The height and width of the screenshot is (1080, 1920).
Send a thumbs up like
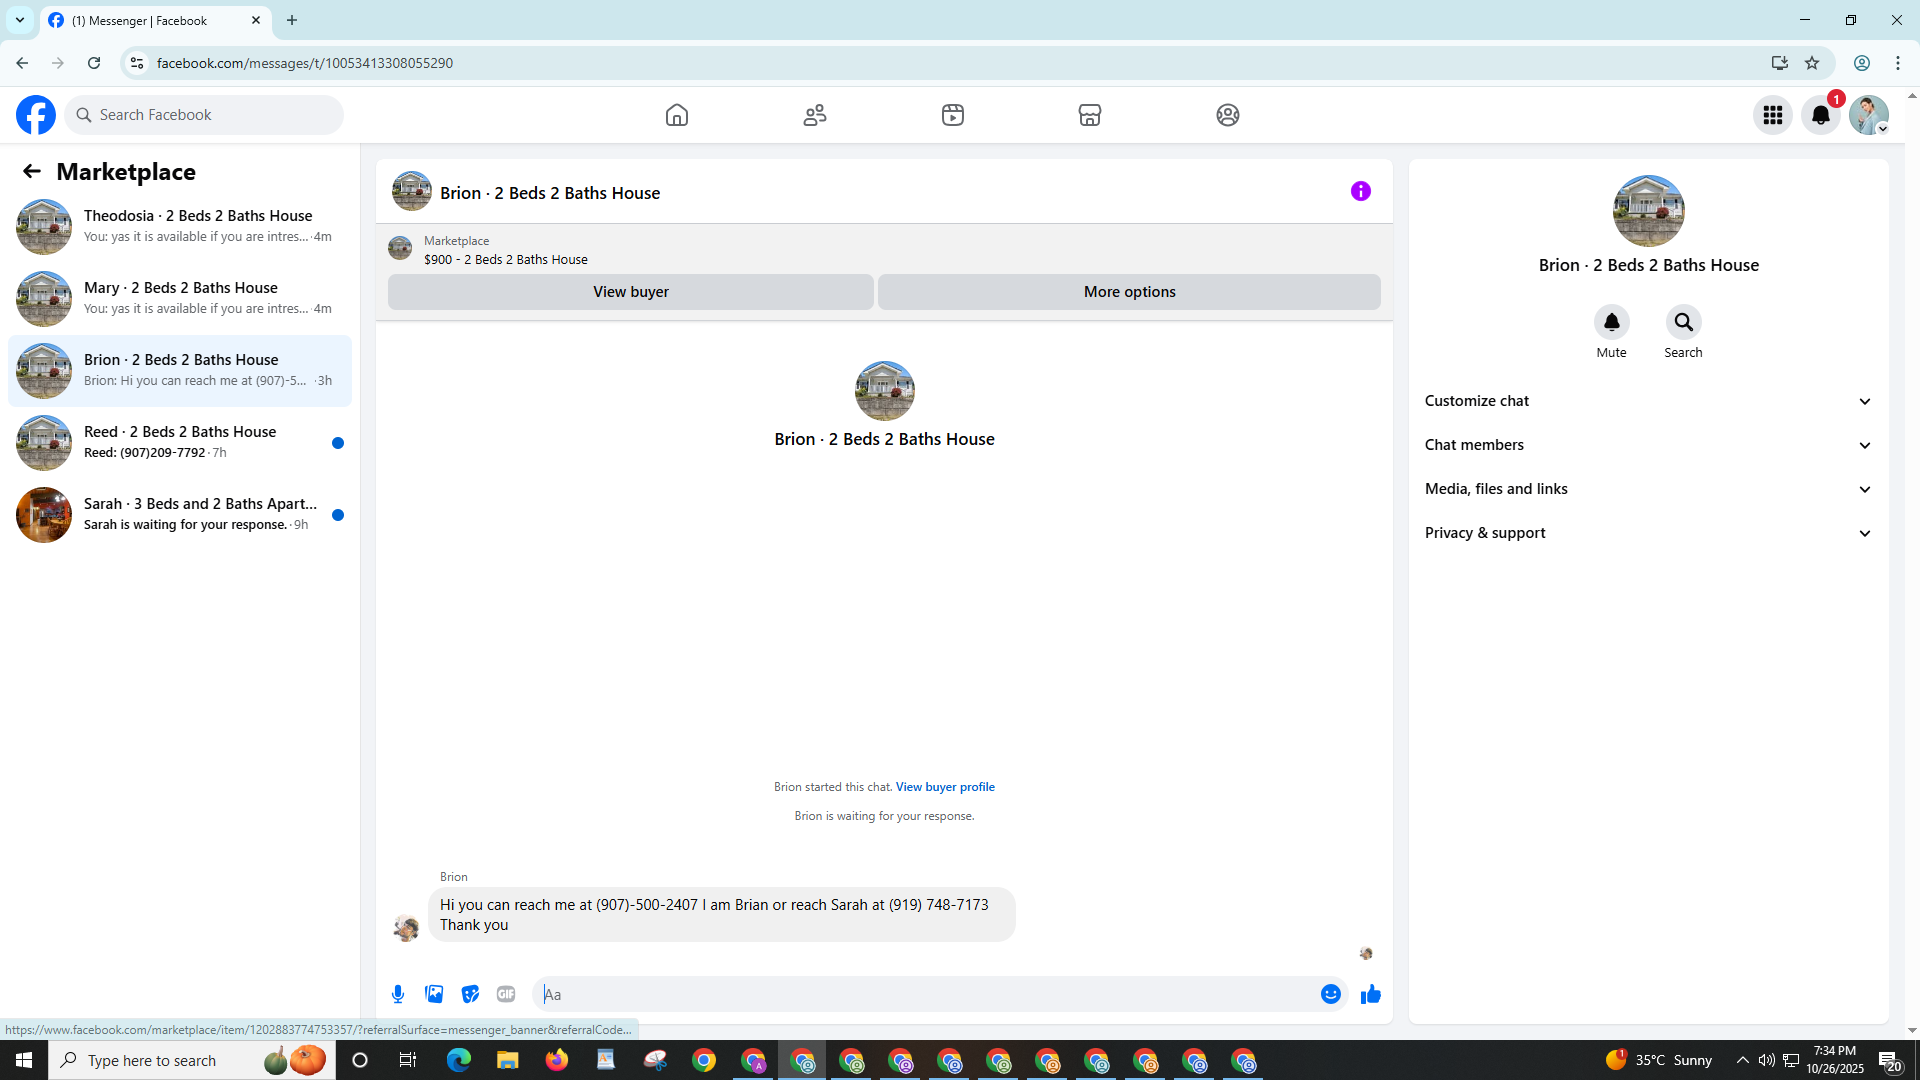click(1370, 994)
